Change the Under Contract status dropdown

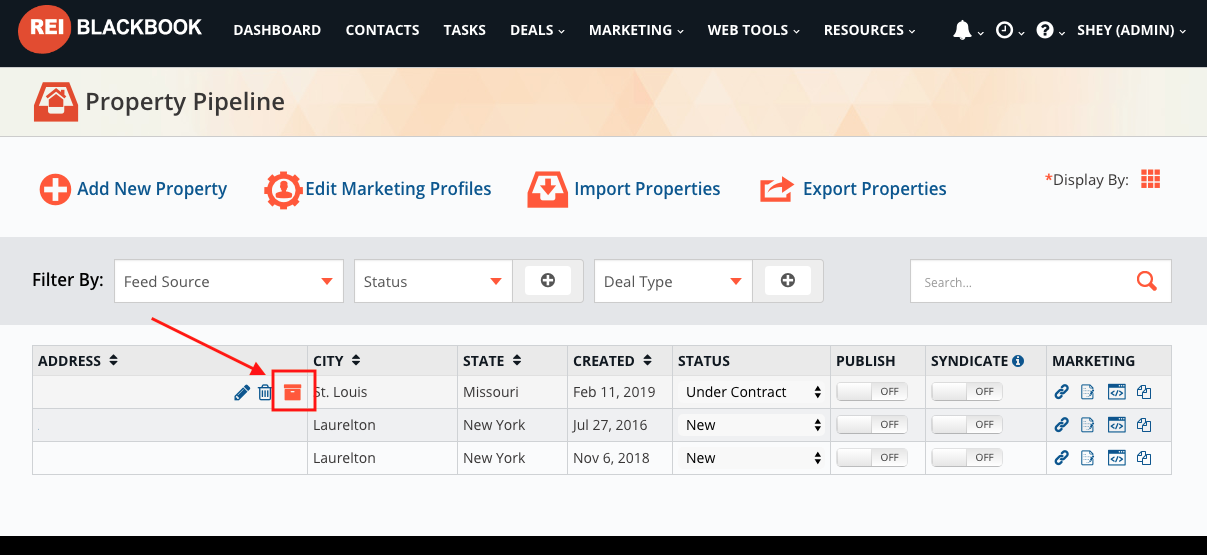click(753, 392)
